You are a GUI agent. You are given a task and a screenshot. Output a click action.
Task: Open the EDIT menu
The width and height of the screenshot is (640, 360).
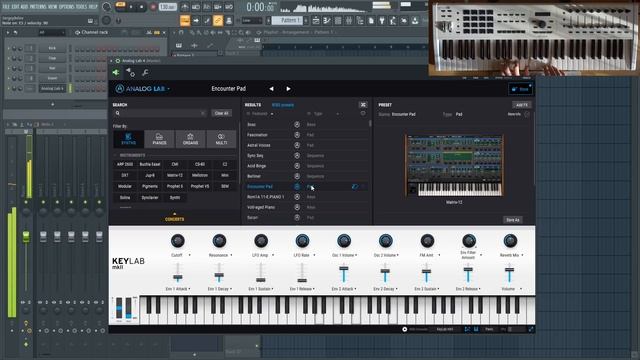(15, 7)
